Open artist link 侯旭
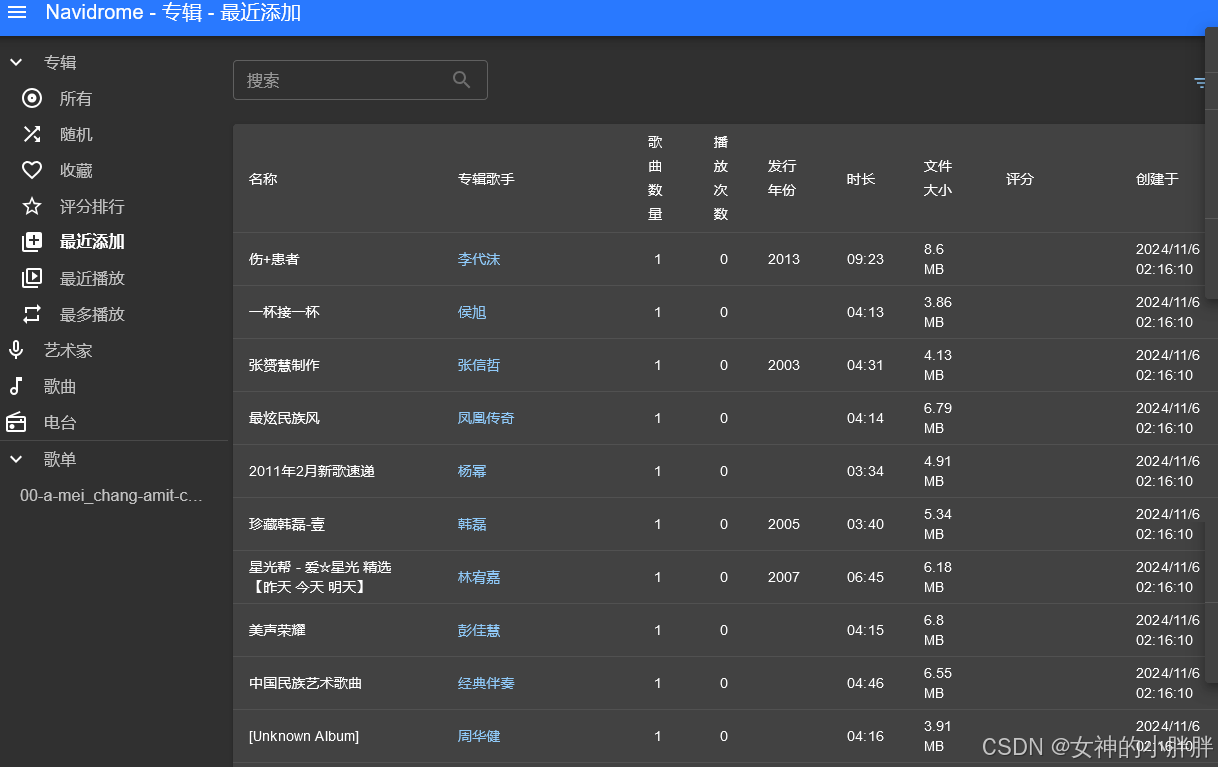 pos(472,312)
